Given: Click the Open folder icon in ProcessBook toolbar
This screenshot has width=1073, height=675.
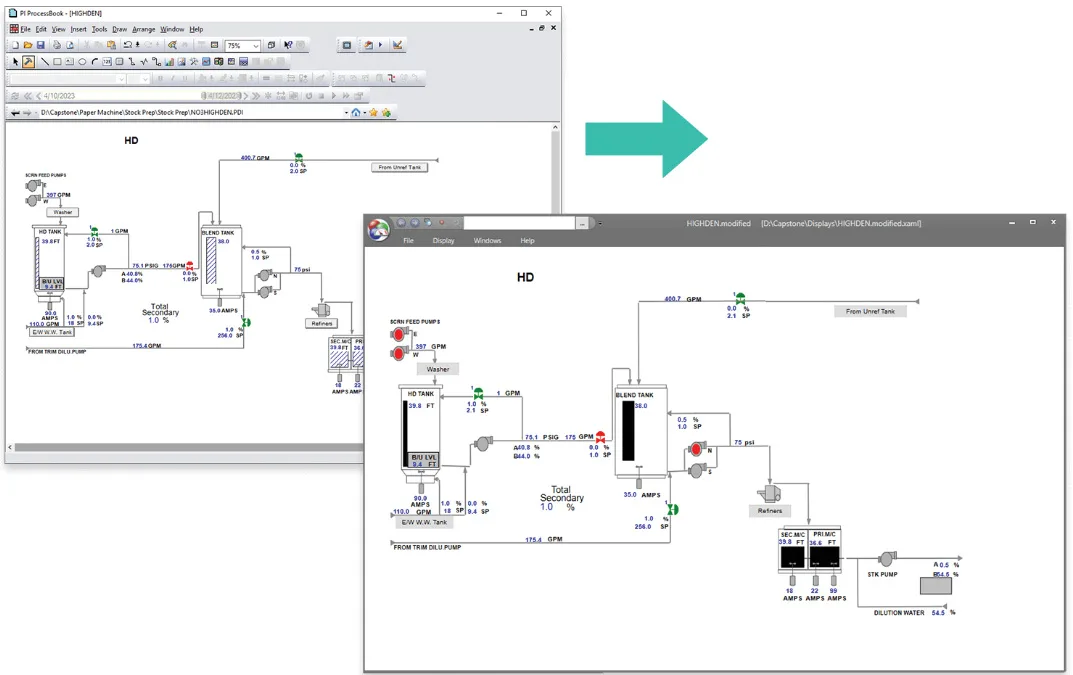Looking at the screenshot, I should (x=28, y=45).
